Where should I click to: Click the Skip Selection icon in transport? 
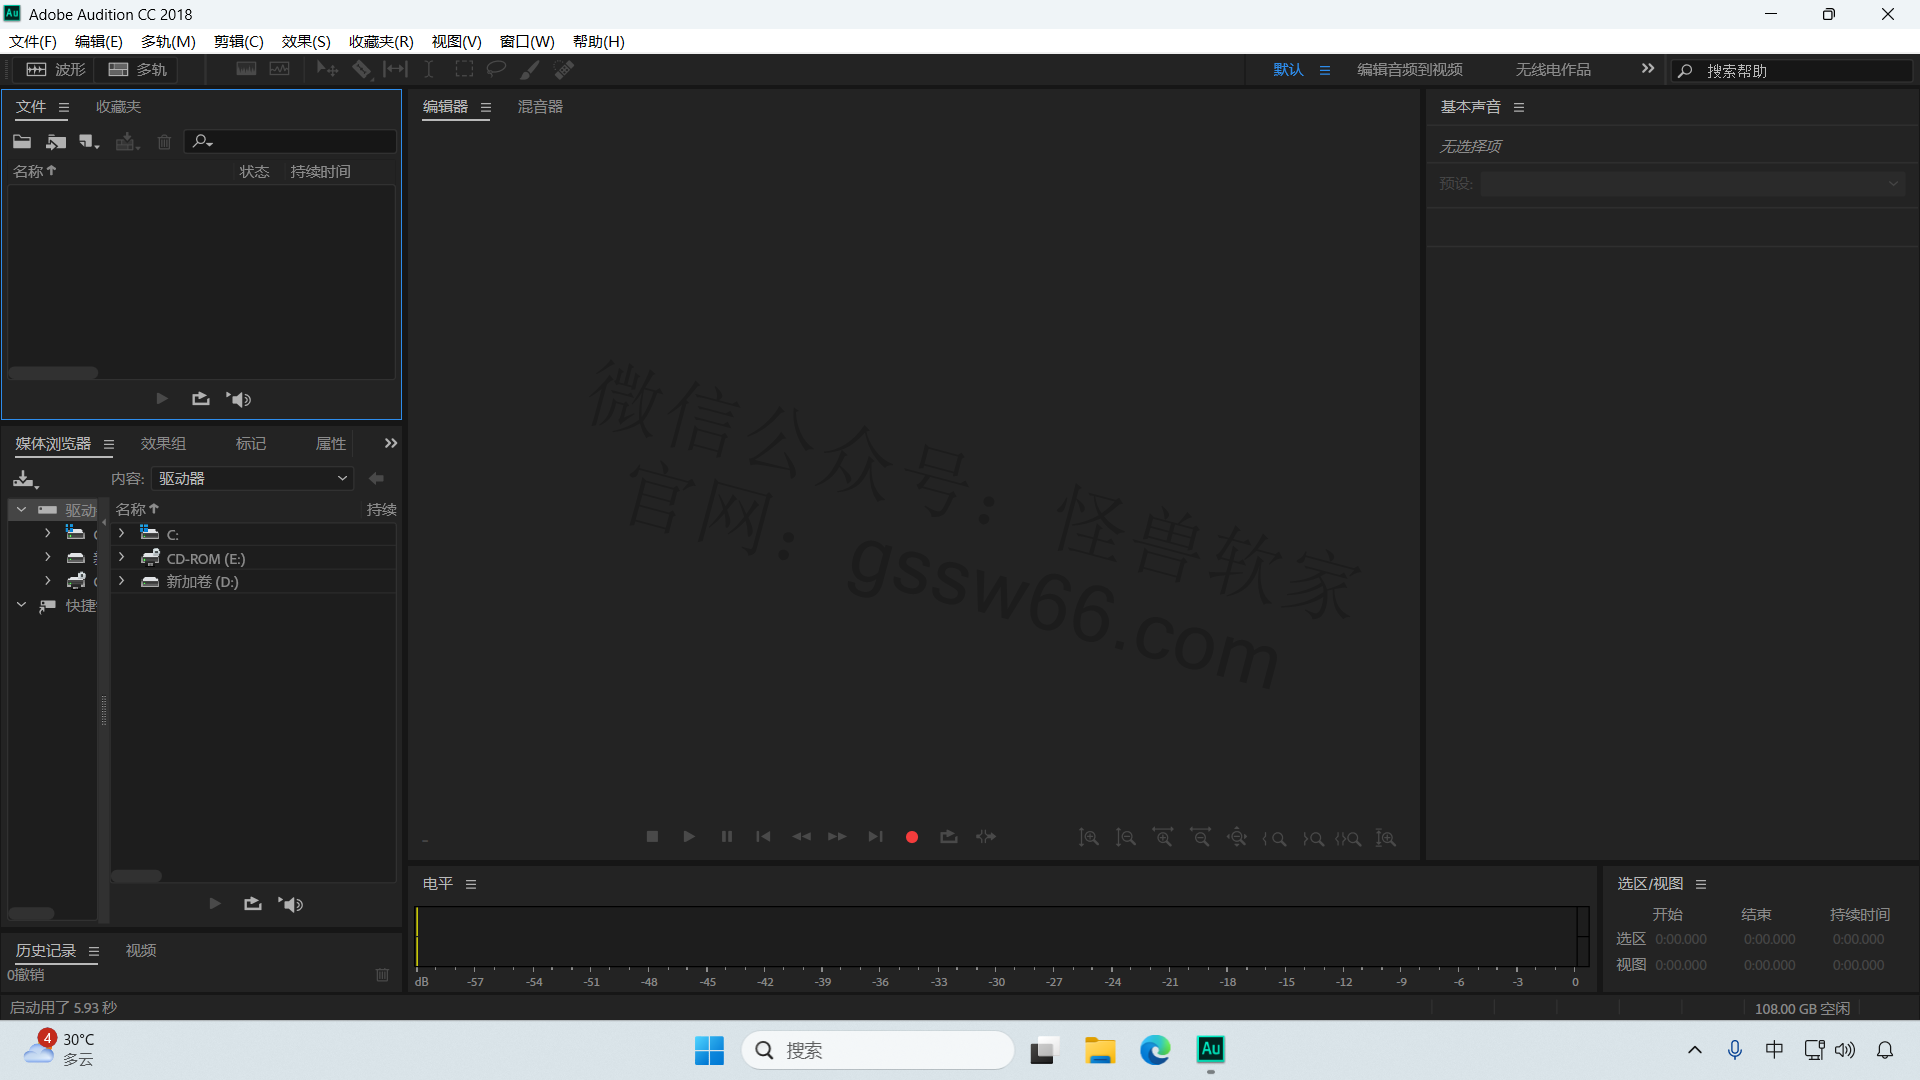click(986, 837)
